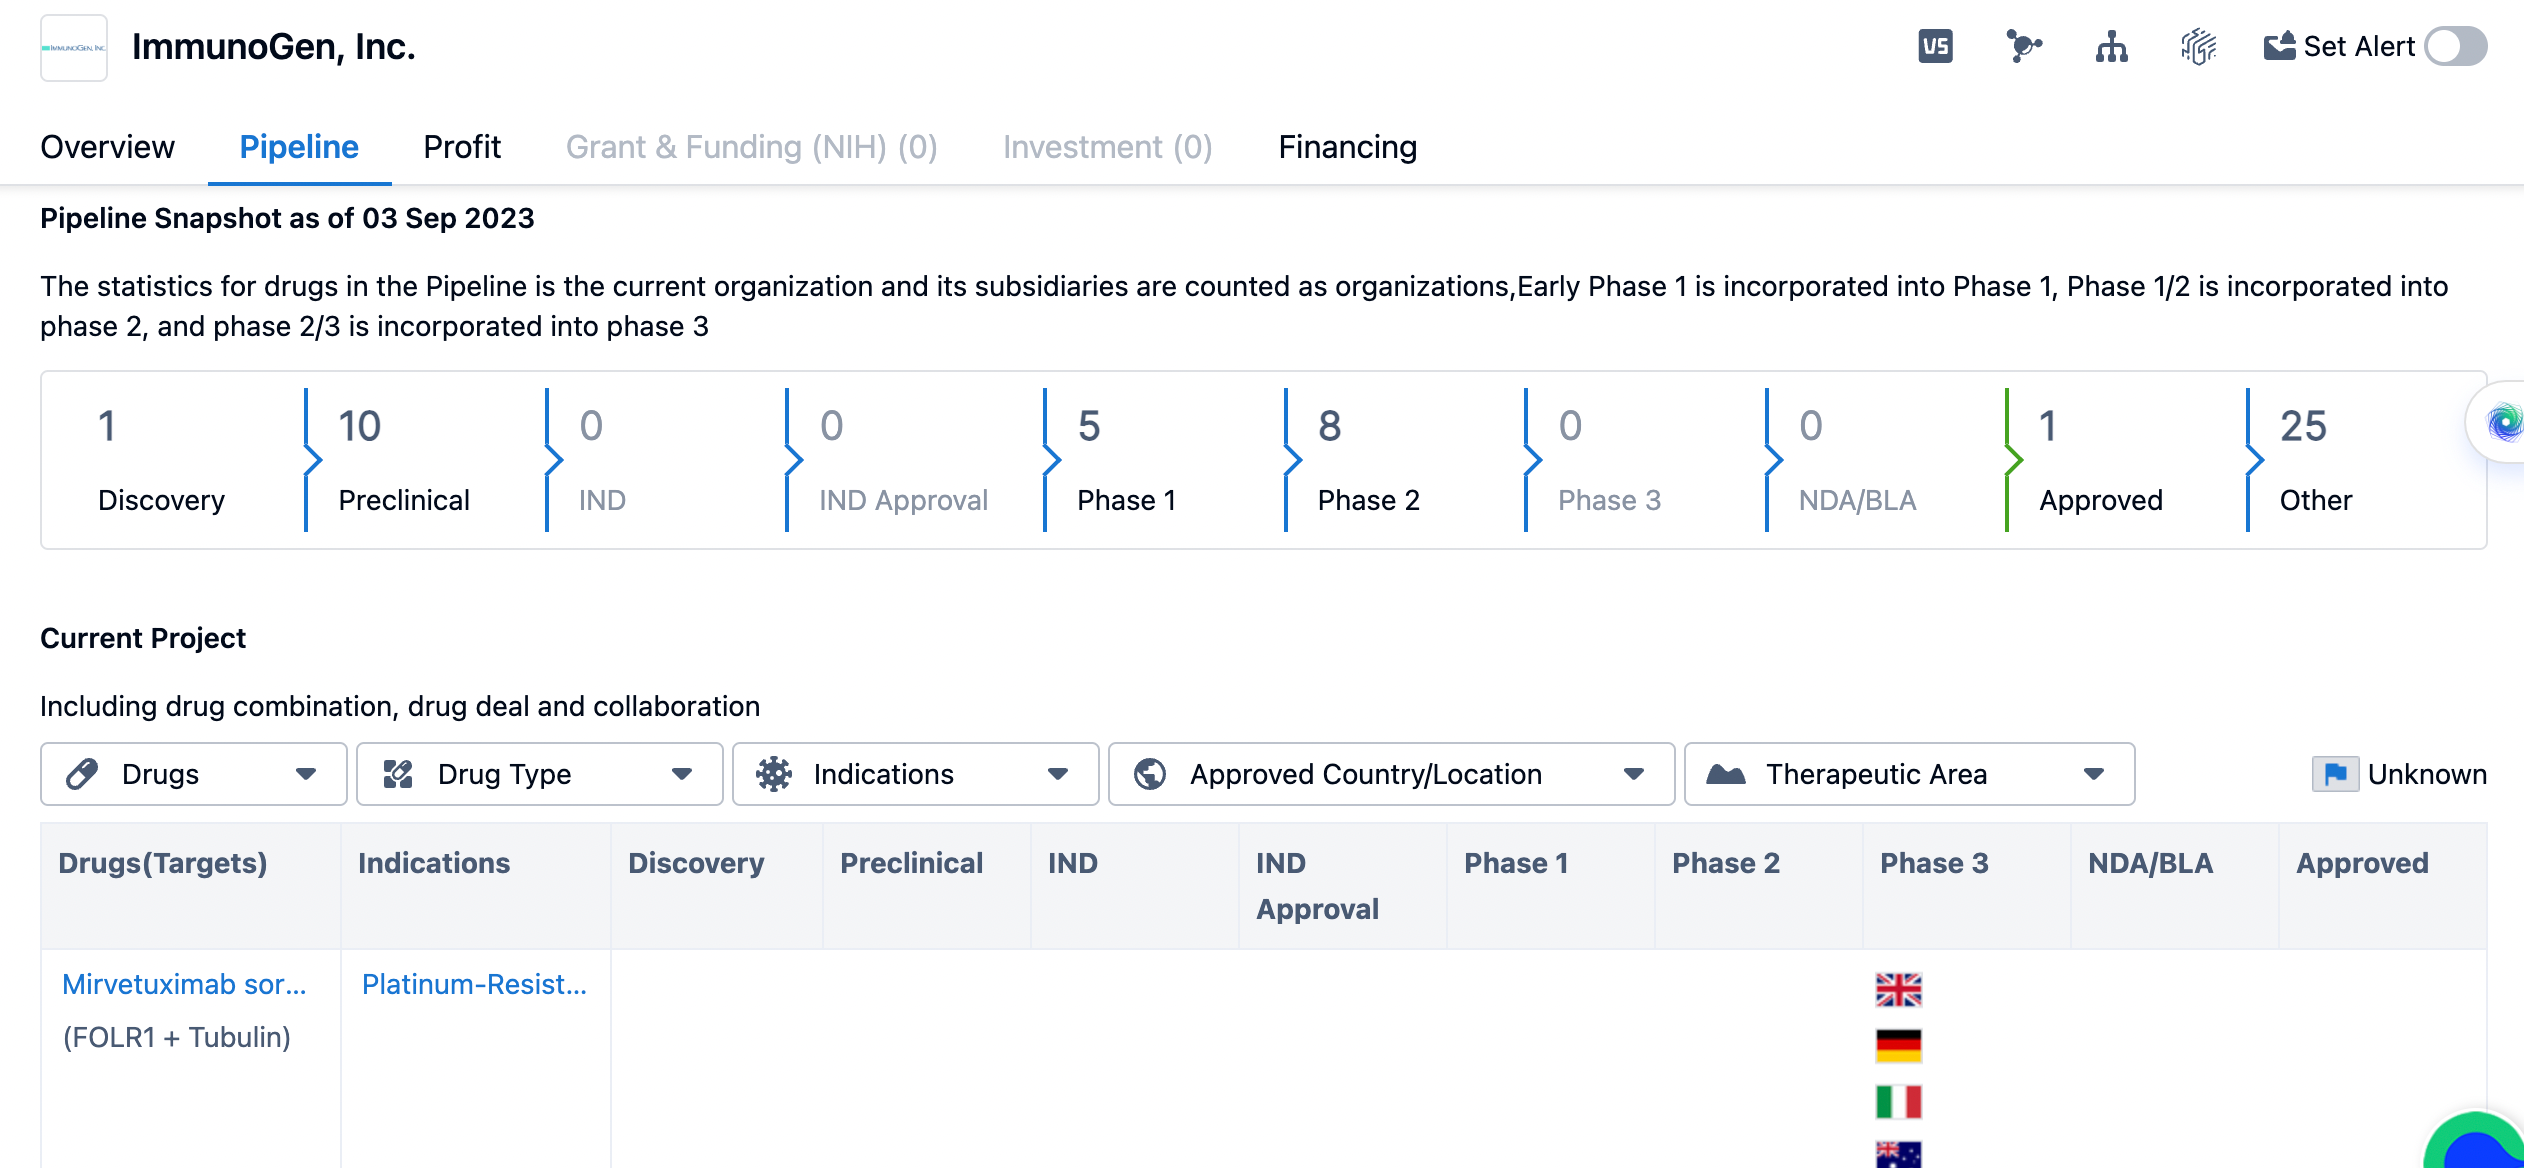Image resolution: width=2524 pixels, height=1168 pixels.
Task: Click the United Kingdom flag icon
Action: pyautogui.click(x=1898, y=989)
